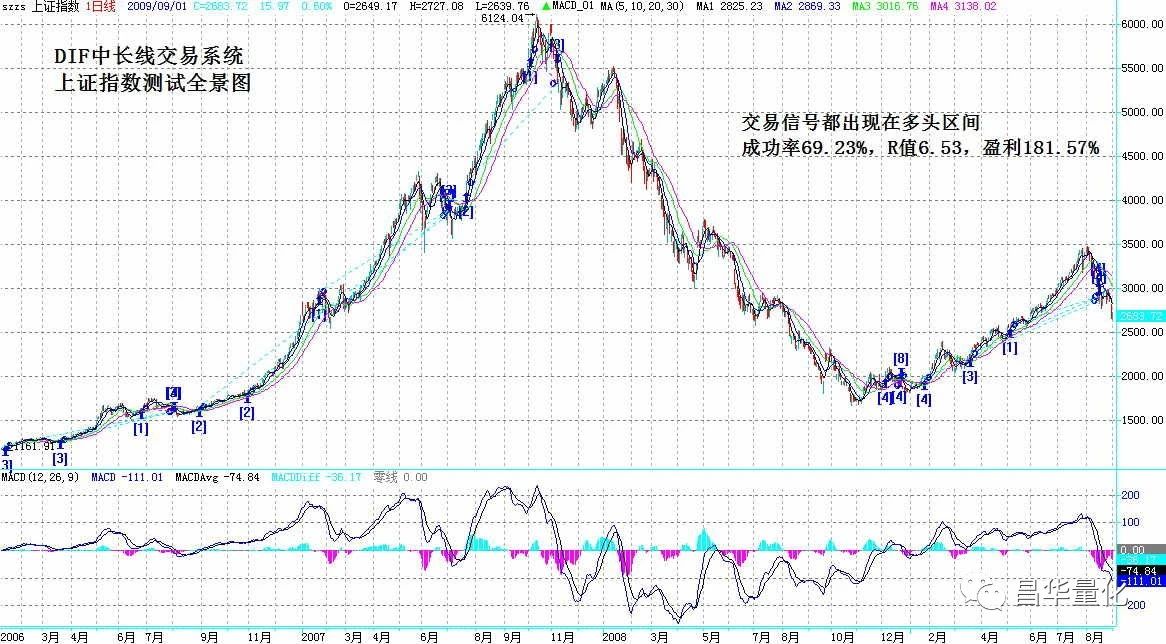Viewport: 1166px width, 644px height.
Task: Click the 'MACD_01 MA(5,10,20,30)' indicator label
Action: 618,6
